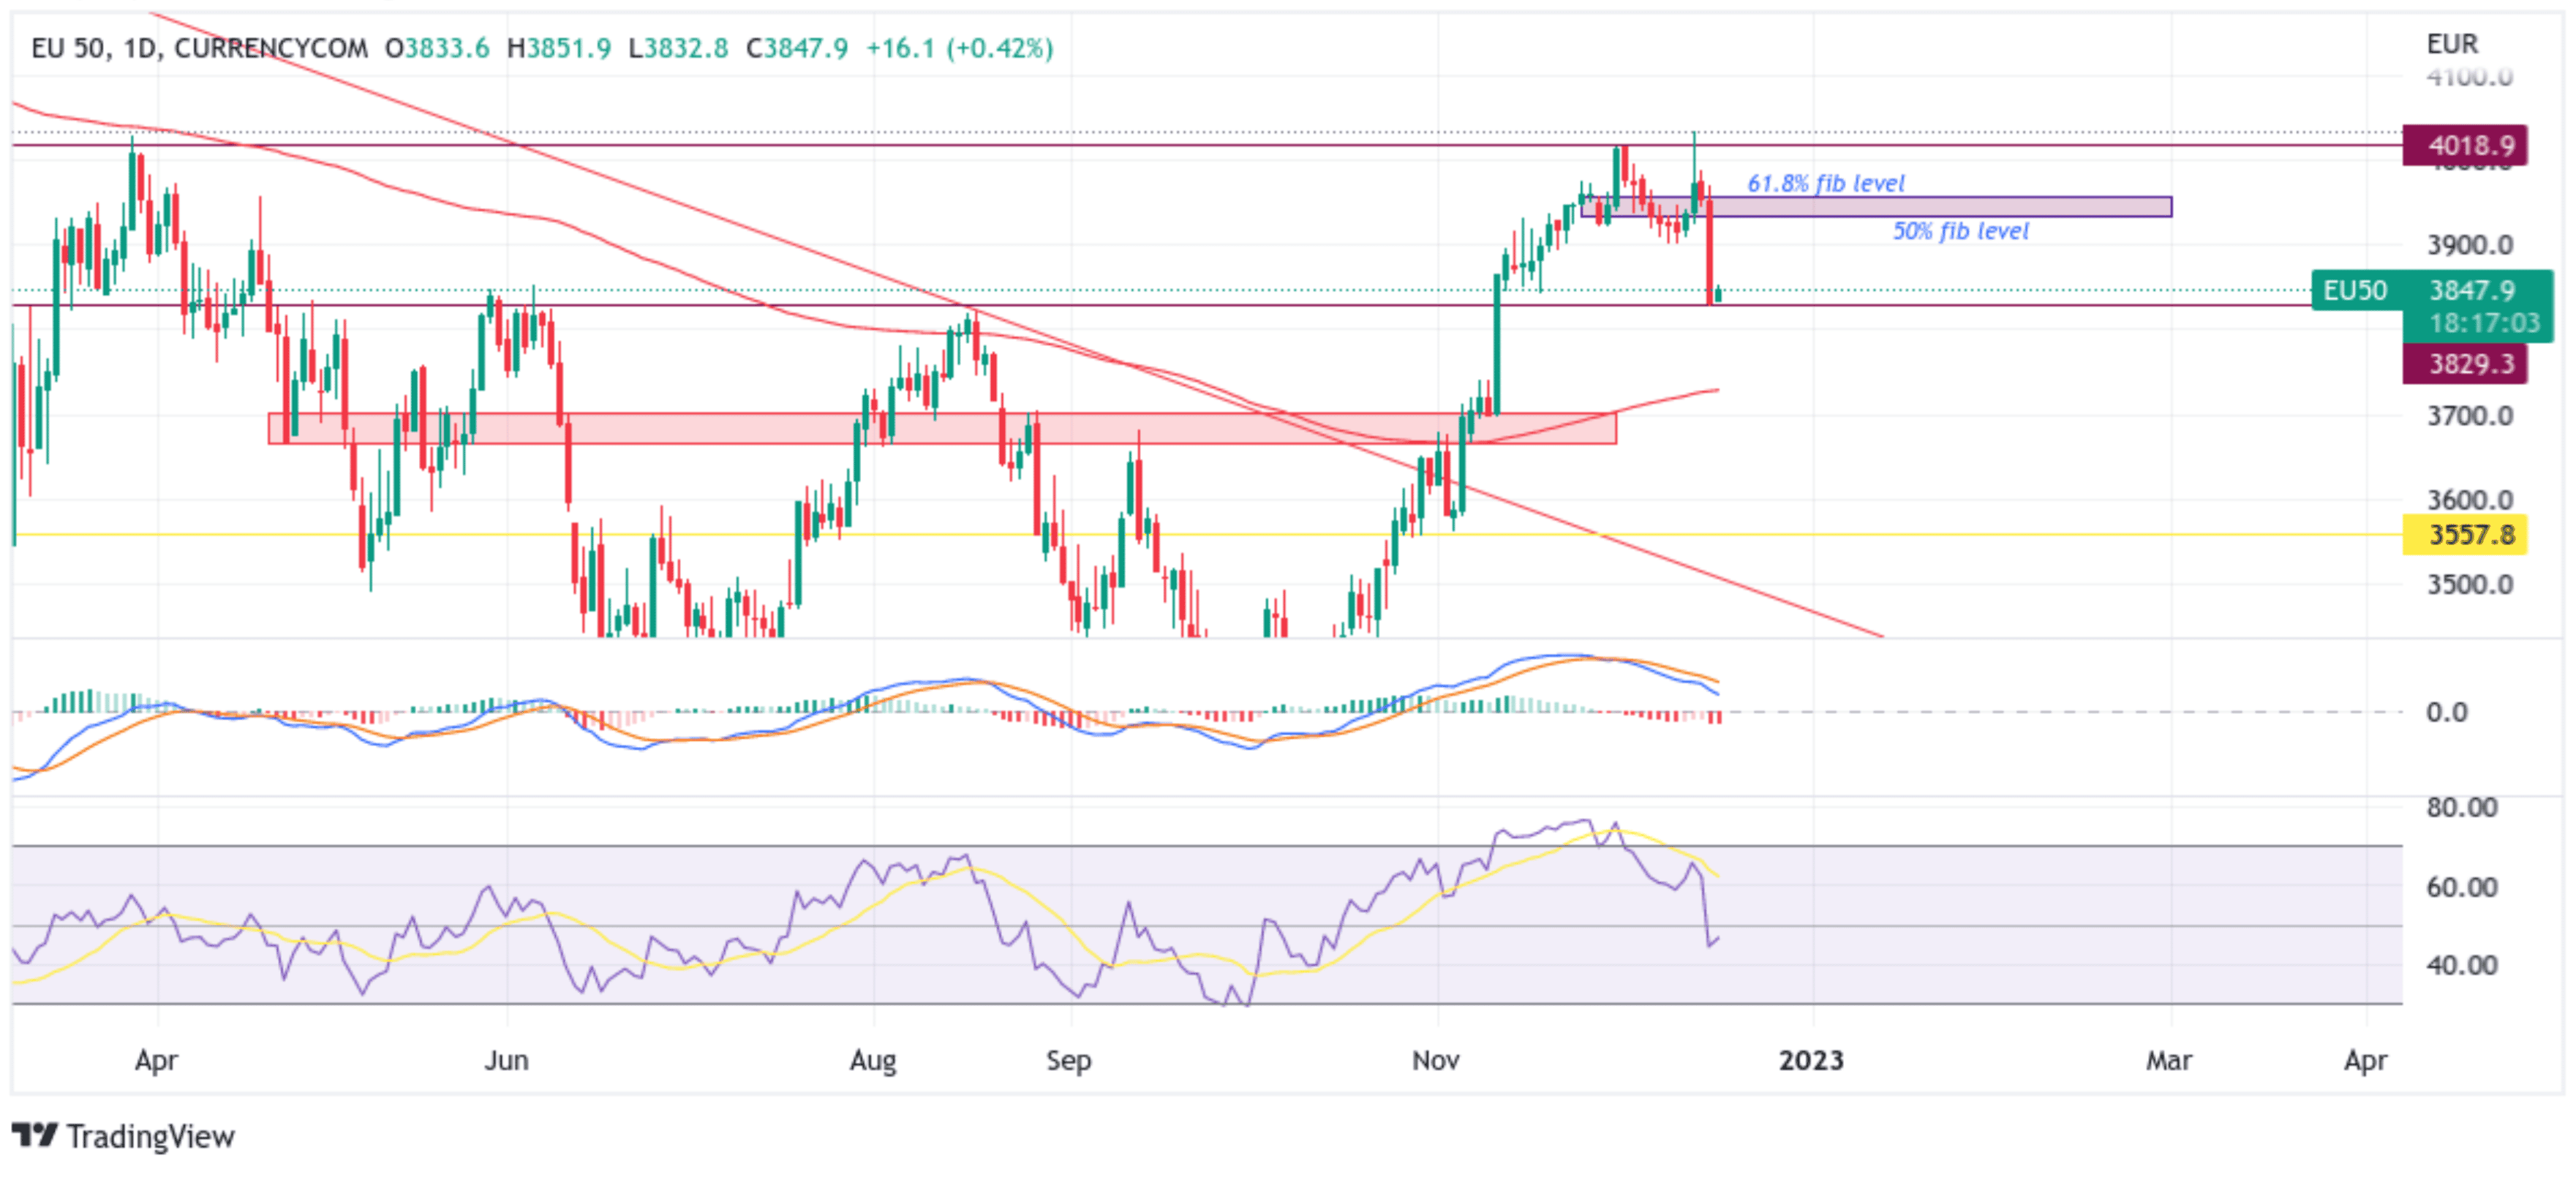Click the Nov label on the time axis
This screenshot has width=2576, height=1191.
coord(1436,1061)
